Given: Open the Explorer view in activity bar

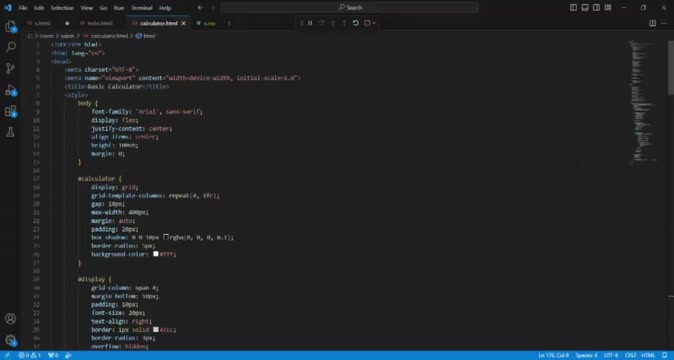Looking at the screenshot, I should click(10, 27).
